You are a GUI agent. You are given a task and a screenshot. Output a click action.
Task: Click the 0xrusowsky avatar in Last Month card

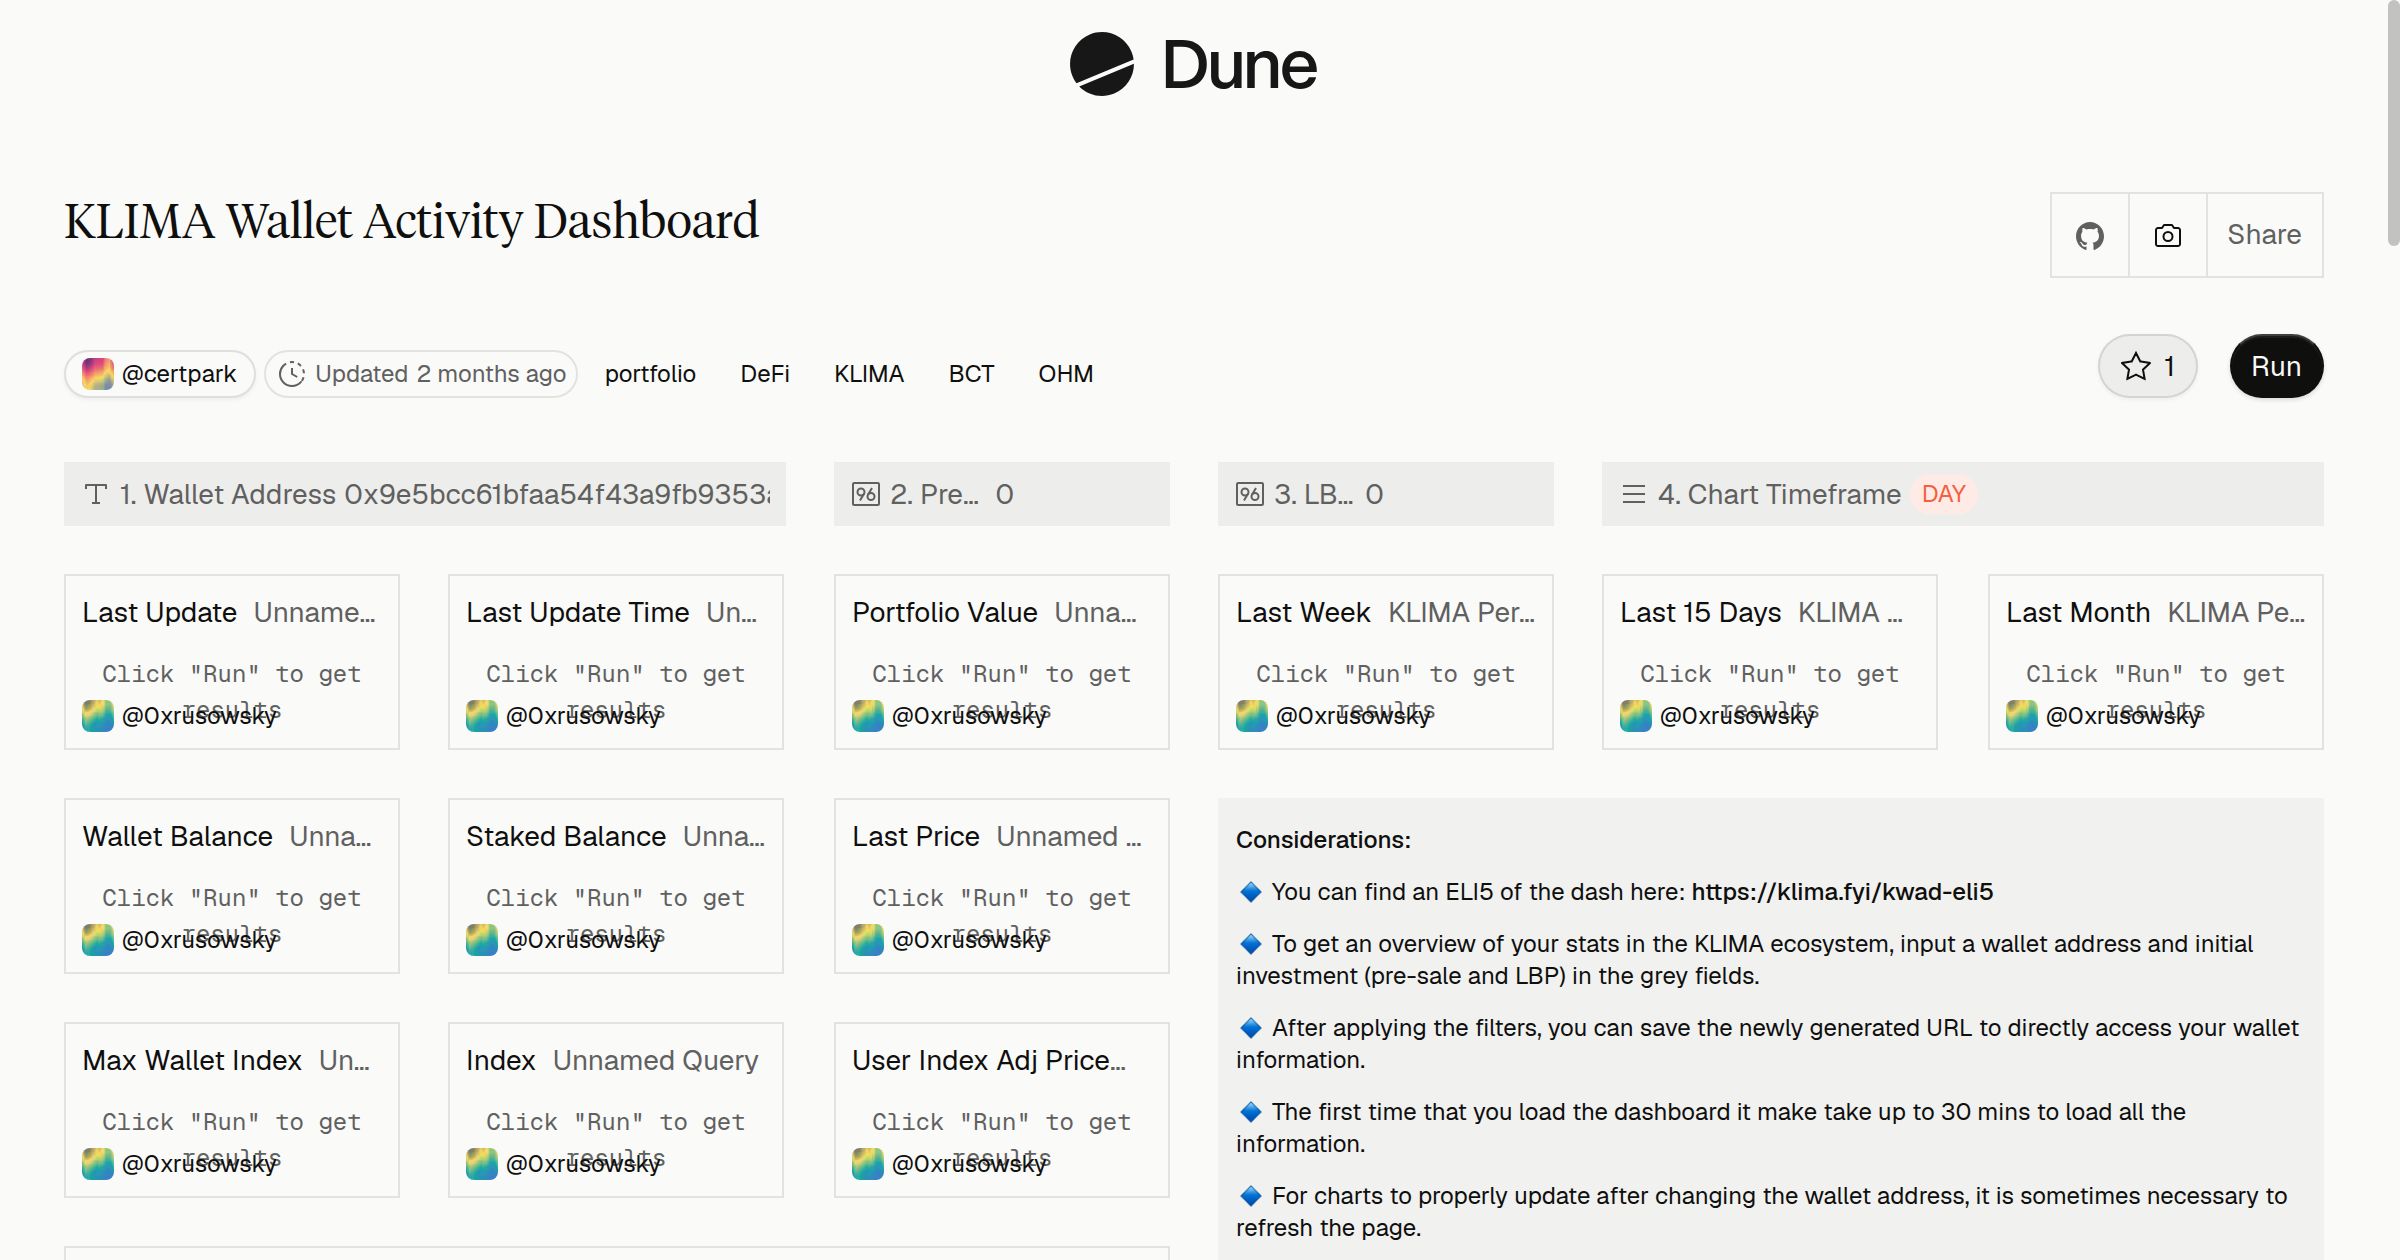click(2022, 716)
